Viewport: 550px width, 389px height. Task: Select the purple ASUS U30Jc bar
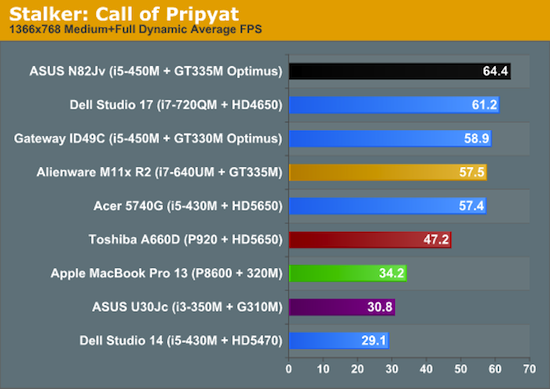click(x=342, y=307)
